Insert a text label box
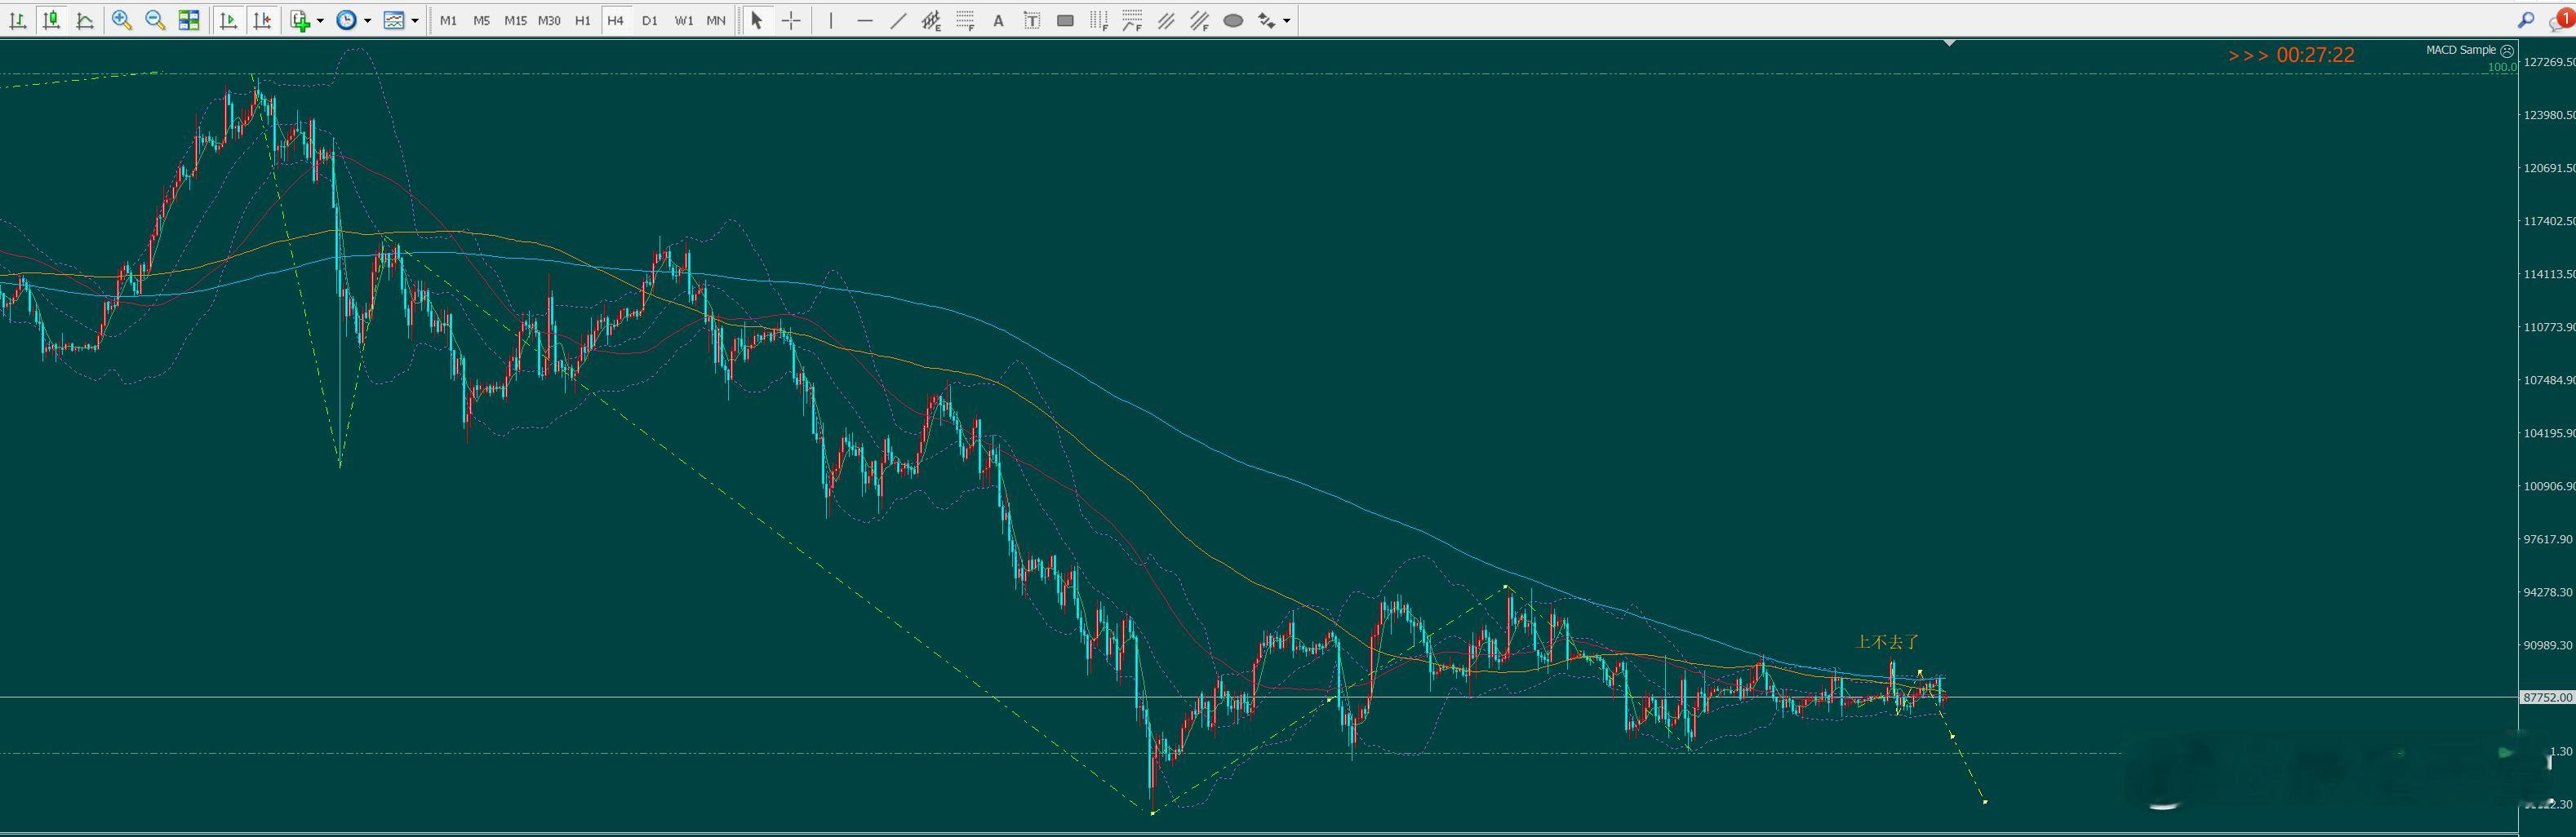Image resolution: width=2576 pixels, height=837 pixels. 1032,20
